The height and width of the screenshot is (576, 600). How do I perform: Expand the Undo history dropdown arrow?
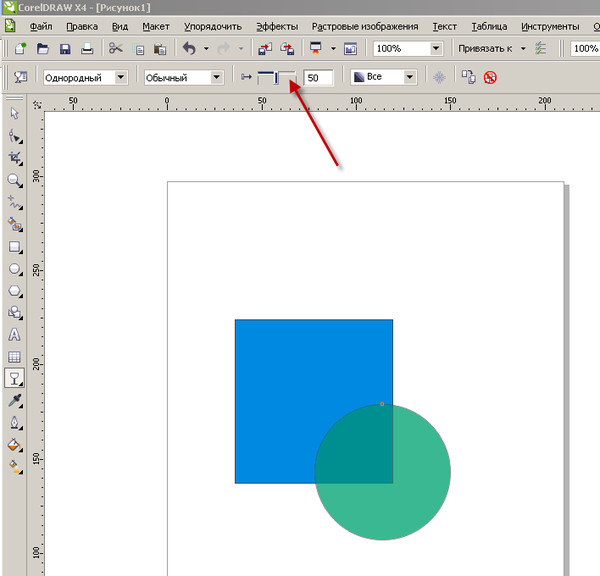pyautogui.click(x=206, y=49)
